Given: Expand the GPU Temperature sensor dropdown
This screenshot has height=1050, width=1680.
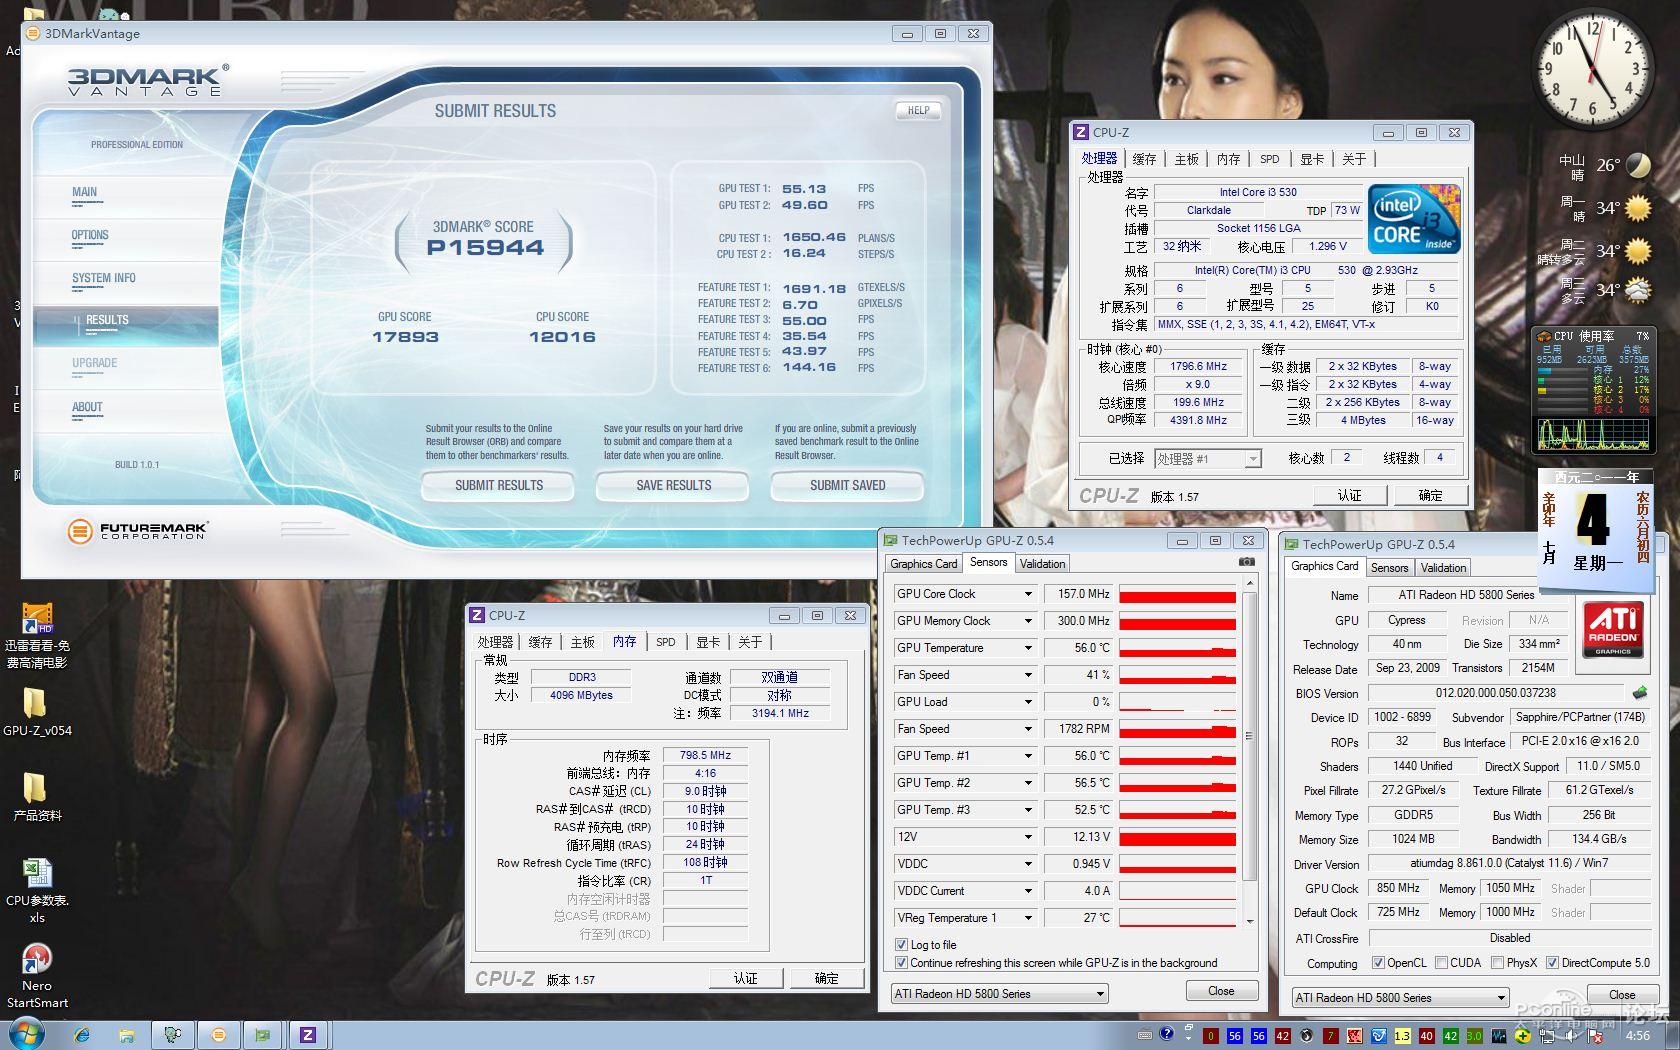Looking at the screenshot, I should pos(1027,648).
